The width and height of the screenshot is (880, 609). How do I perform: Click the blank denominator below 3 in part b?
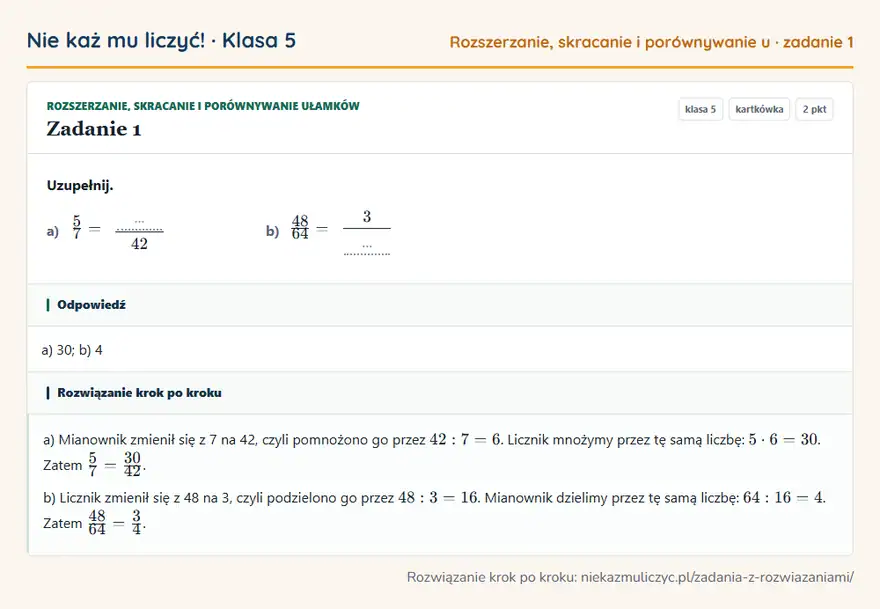[x=367, y=248]
